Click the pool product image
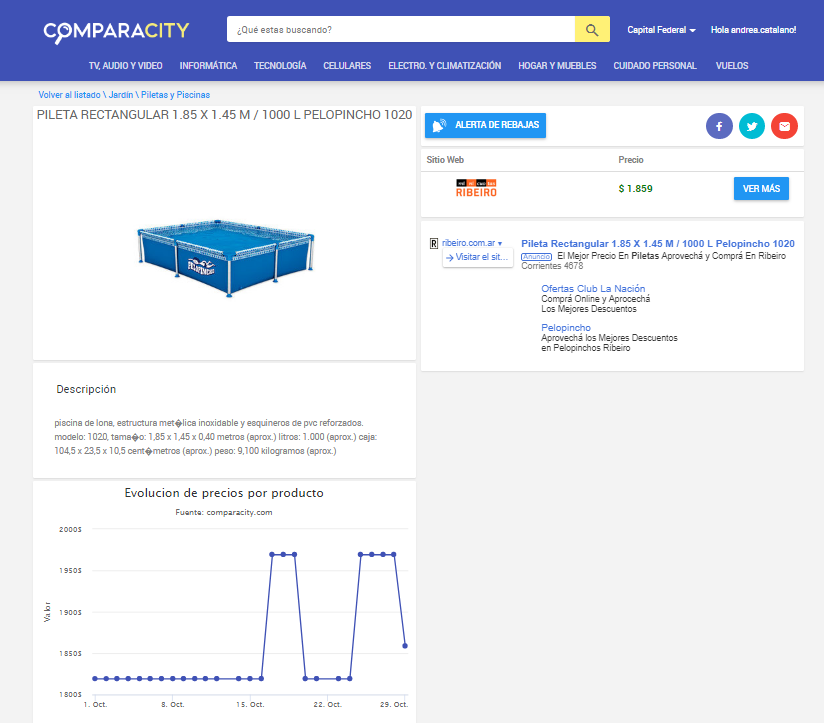Viewport: 824px width, 723px height. (x=226, y=258)
